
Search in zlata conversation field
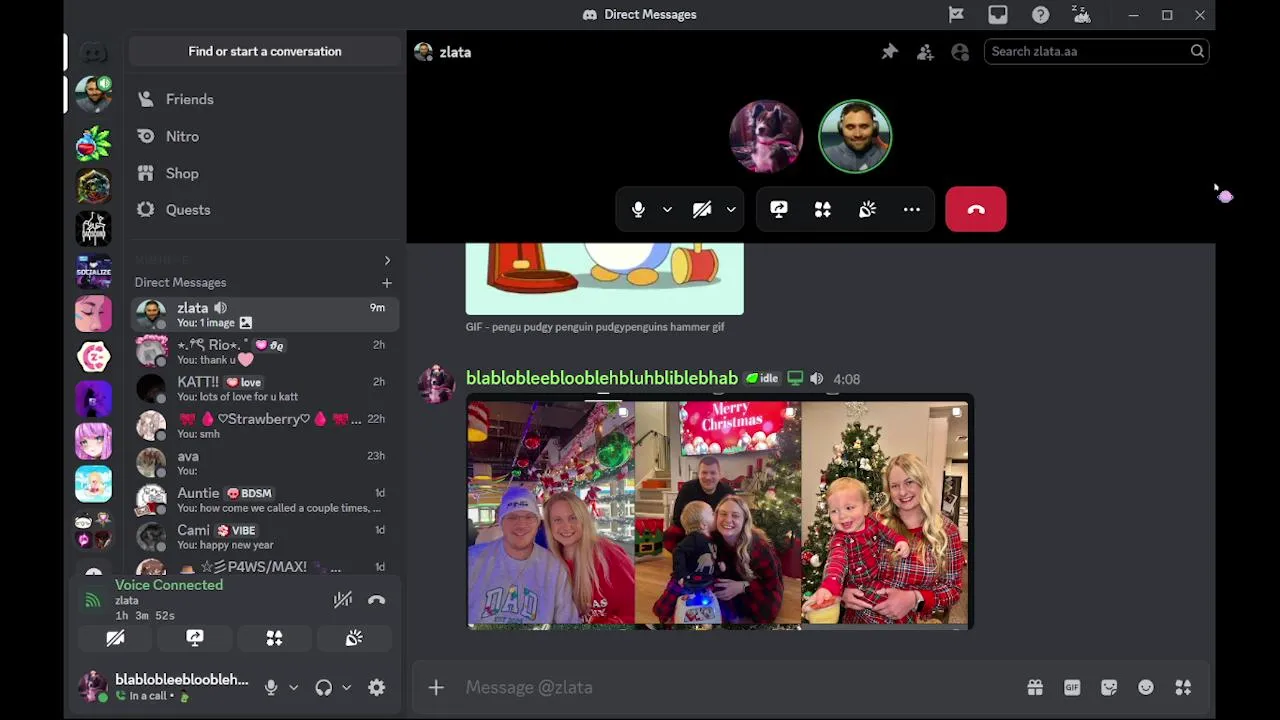[x=1096, y=51]
